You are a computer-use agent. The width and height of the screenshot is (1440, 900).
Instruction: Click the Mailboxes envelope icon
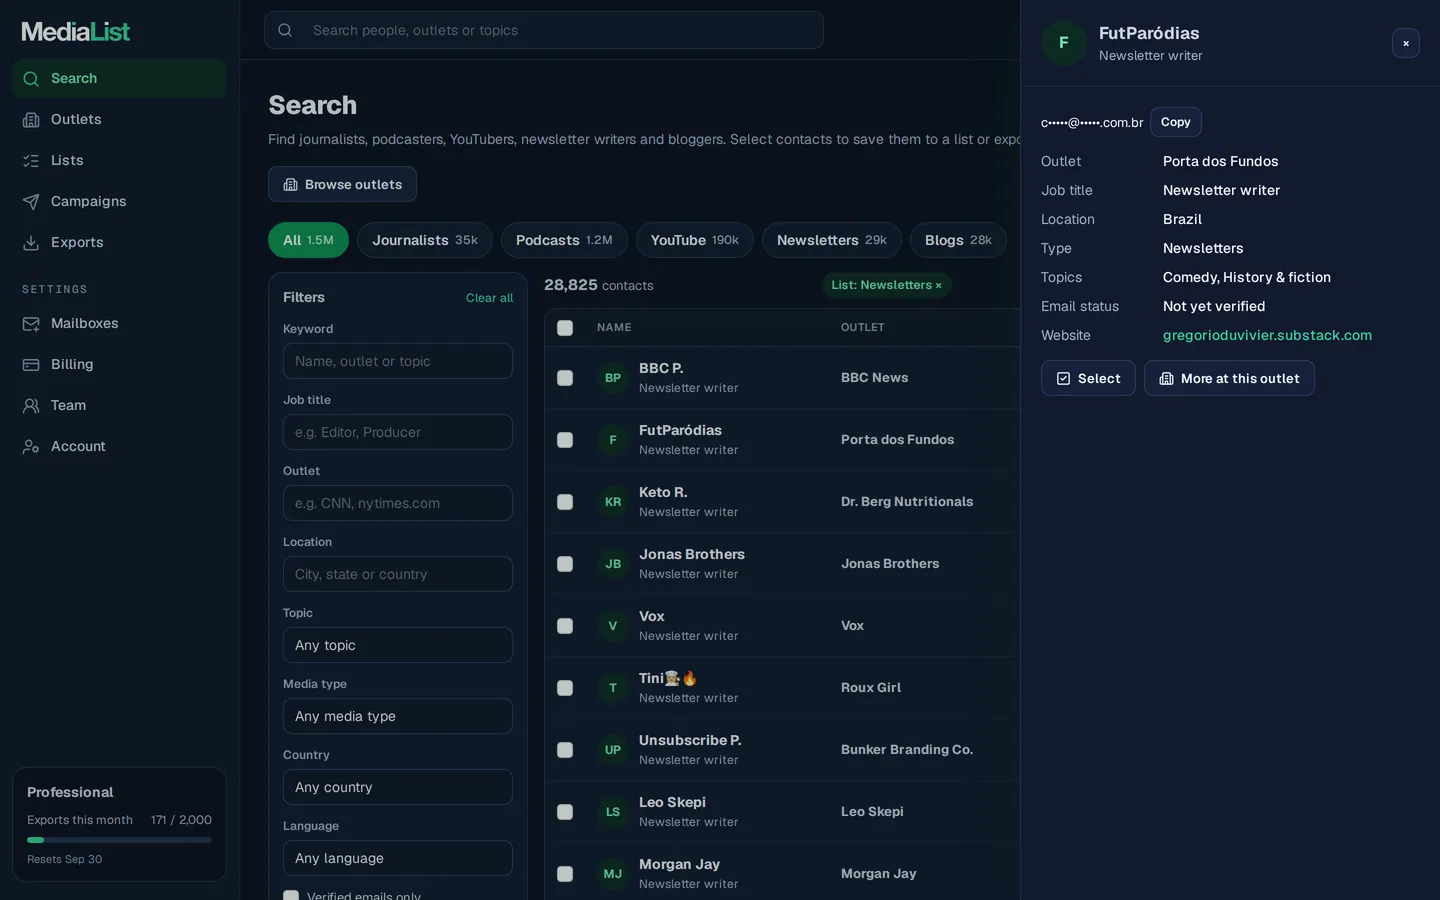pyautogui.click(x=31, y=324)
